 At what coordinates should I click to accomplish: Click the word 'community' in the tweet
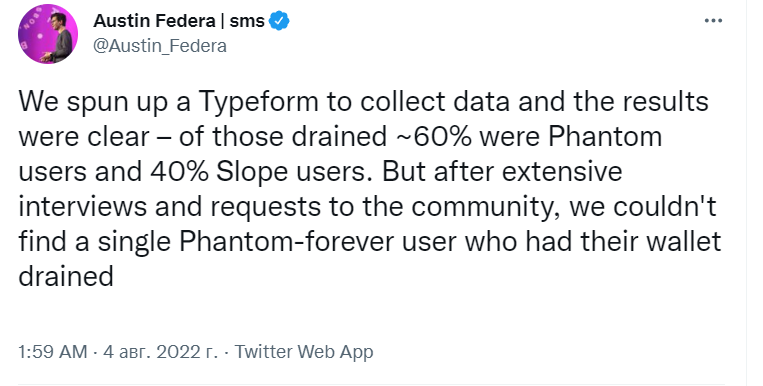(x=485, y=207)
